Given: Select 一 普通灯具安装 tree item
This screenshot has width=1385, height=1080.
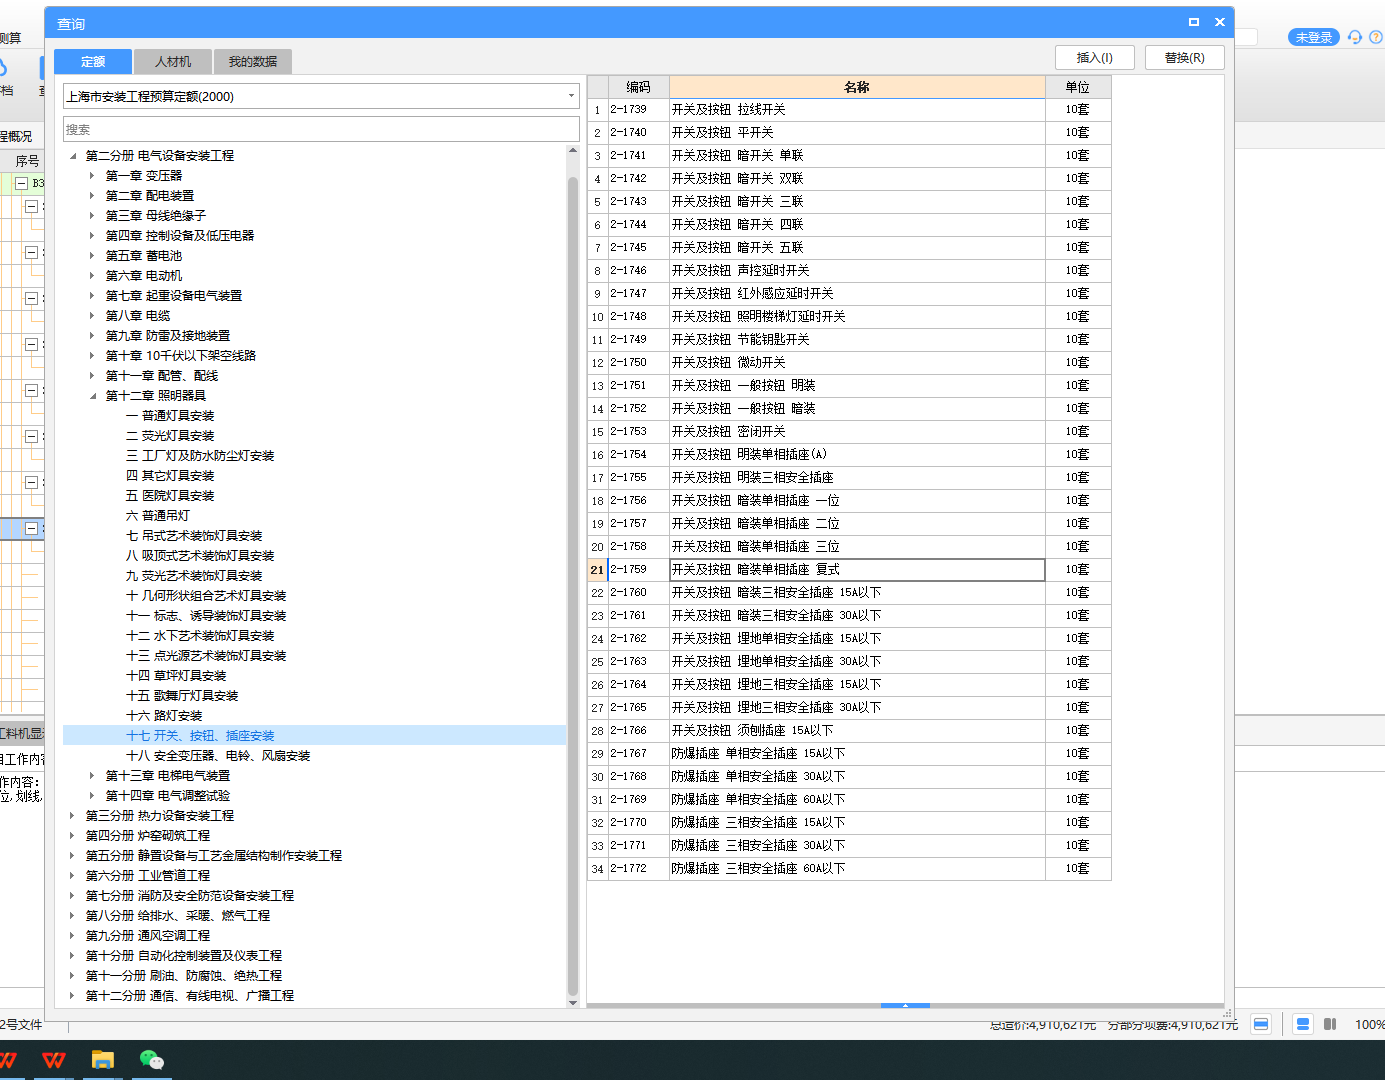Looking at the screenshot, I should click(x=170, y=416).
